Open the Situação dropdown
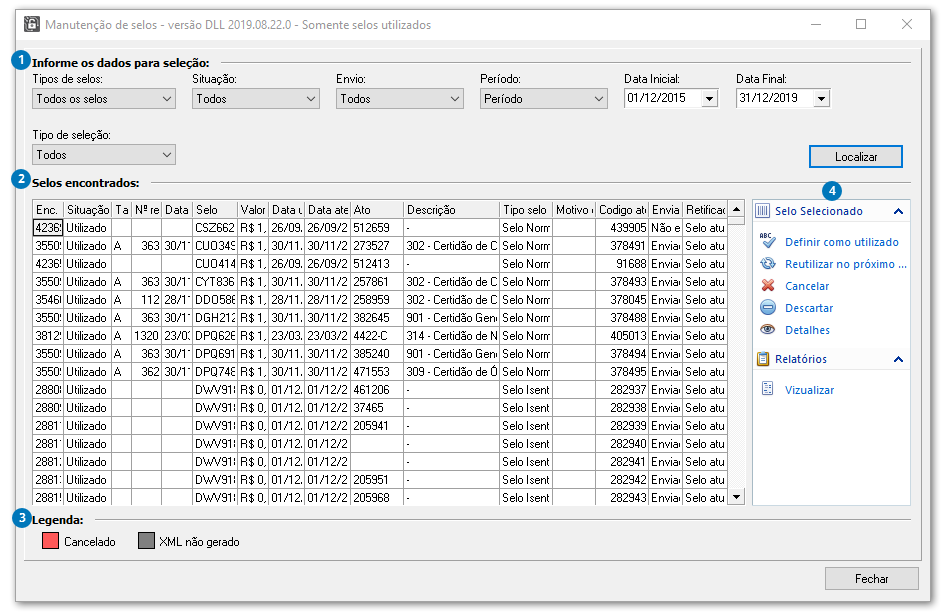944x615 pixels. pos(255,99)
